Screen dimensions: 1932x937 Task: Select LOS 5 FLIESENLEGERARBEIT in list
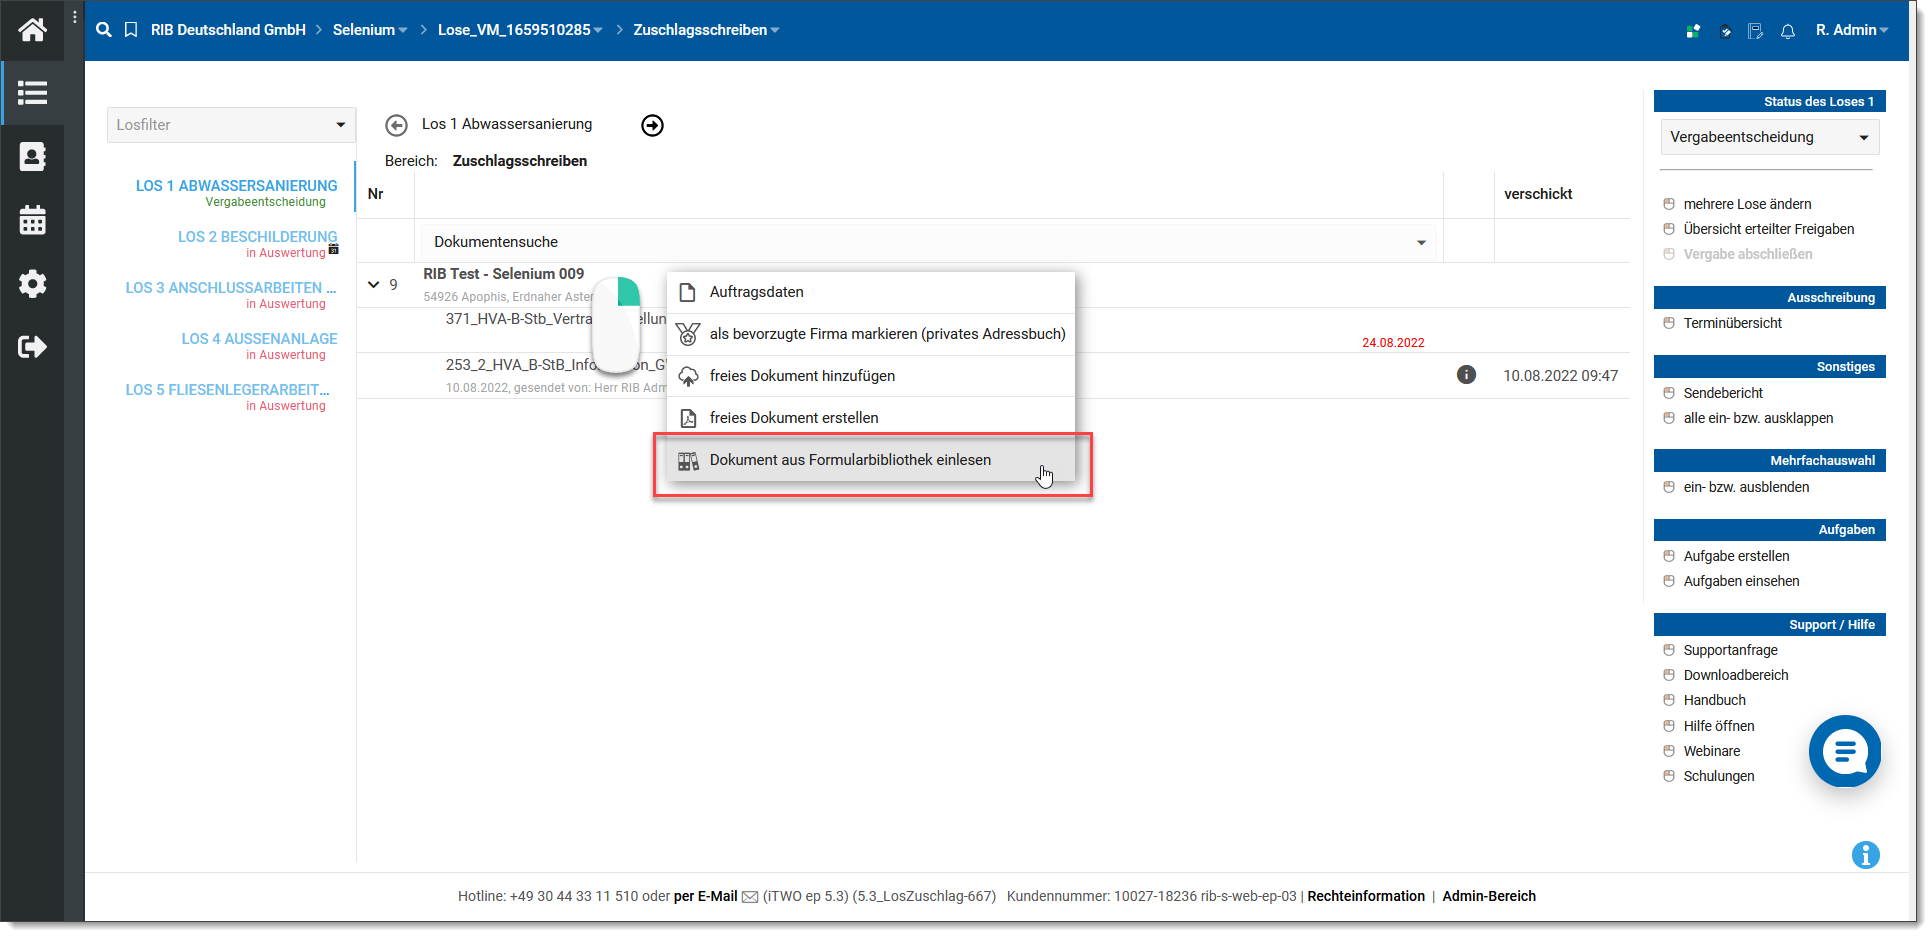coord(227,390)
